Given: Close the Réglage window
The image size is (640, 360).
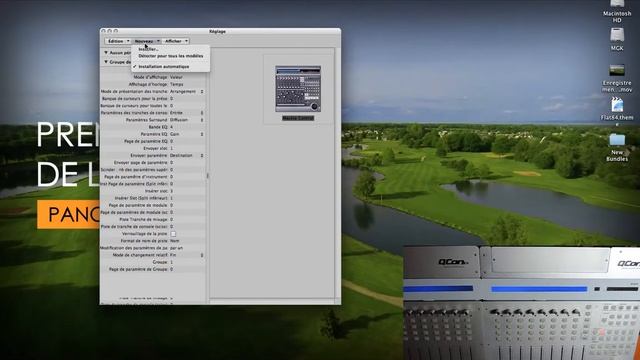Looking at the screenshot, I should [x=104, y=31].
